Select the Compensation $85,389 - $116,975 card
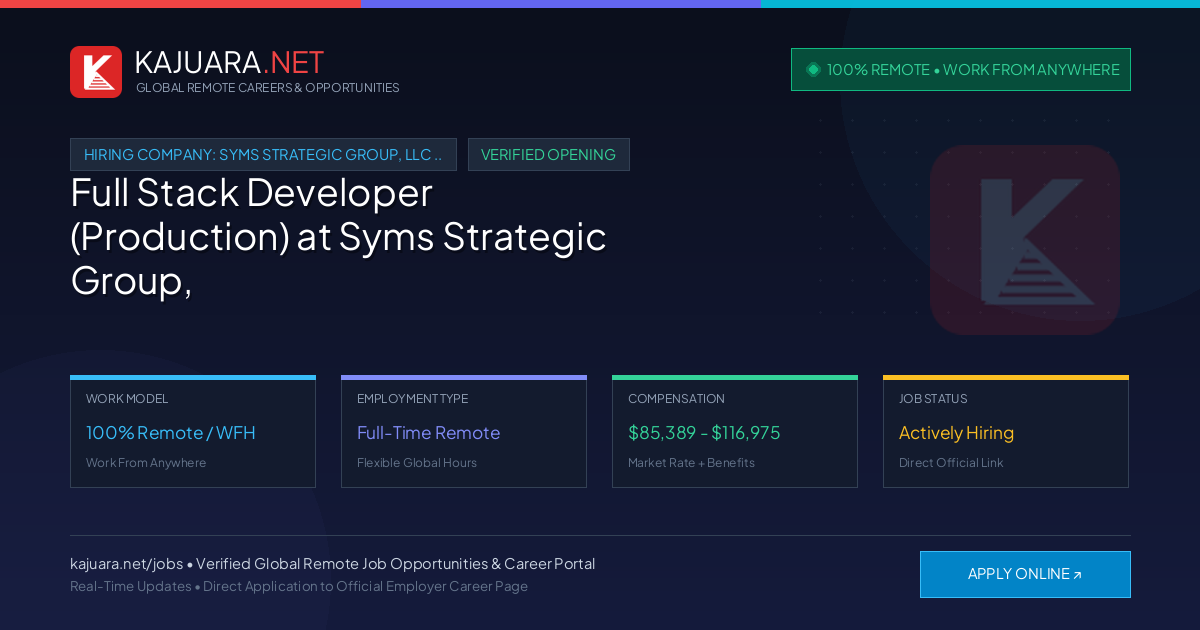Viewport: 1200px width, 630px height. (x=735, y=432)
